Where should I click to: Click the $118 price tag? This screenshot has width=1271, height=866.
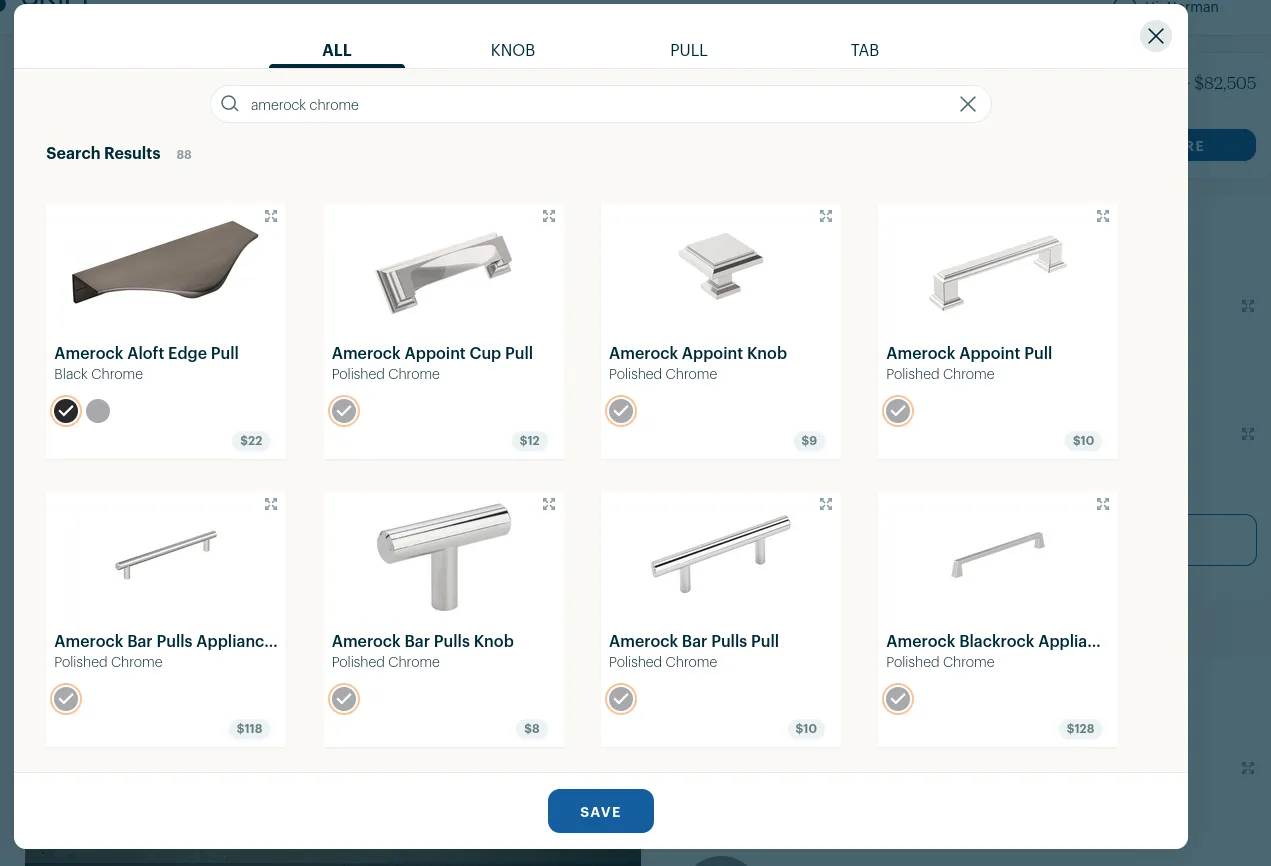tap(249, 729)
